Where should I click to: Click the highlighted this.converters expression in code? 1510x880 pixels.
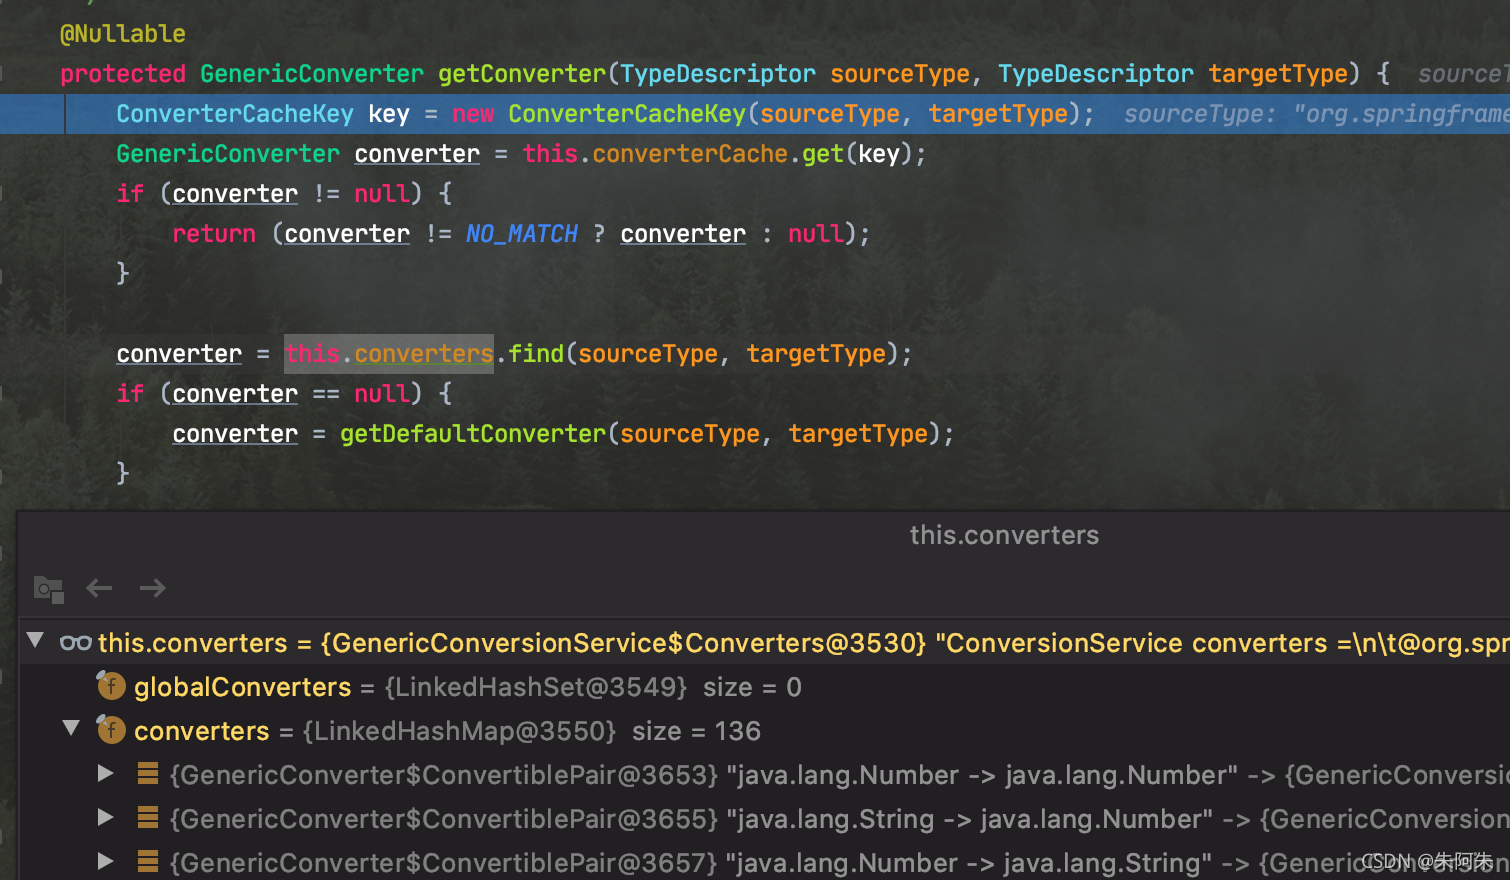coord(389,354)
